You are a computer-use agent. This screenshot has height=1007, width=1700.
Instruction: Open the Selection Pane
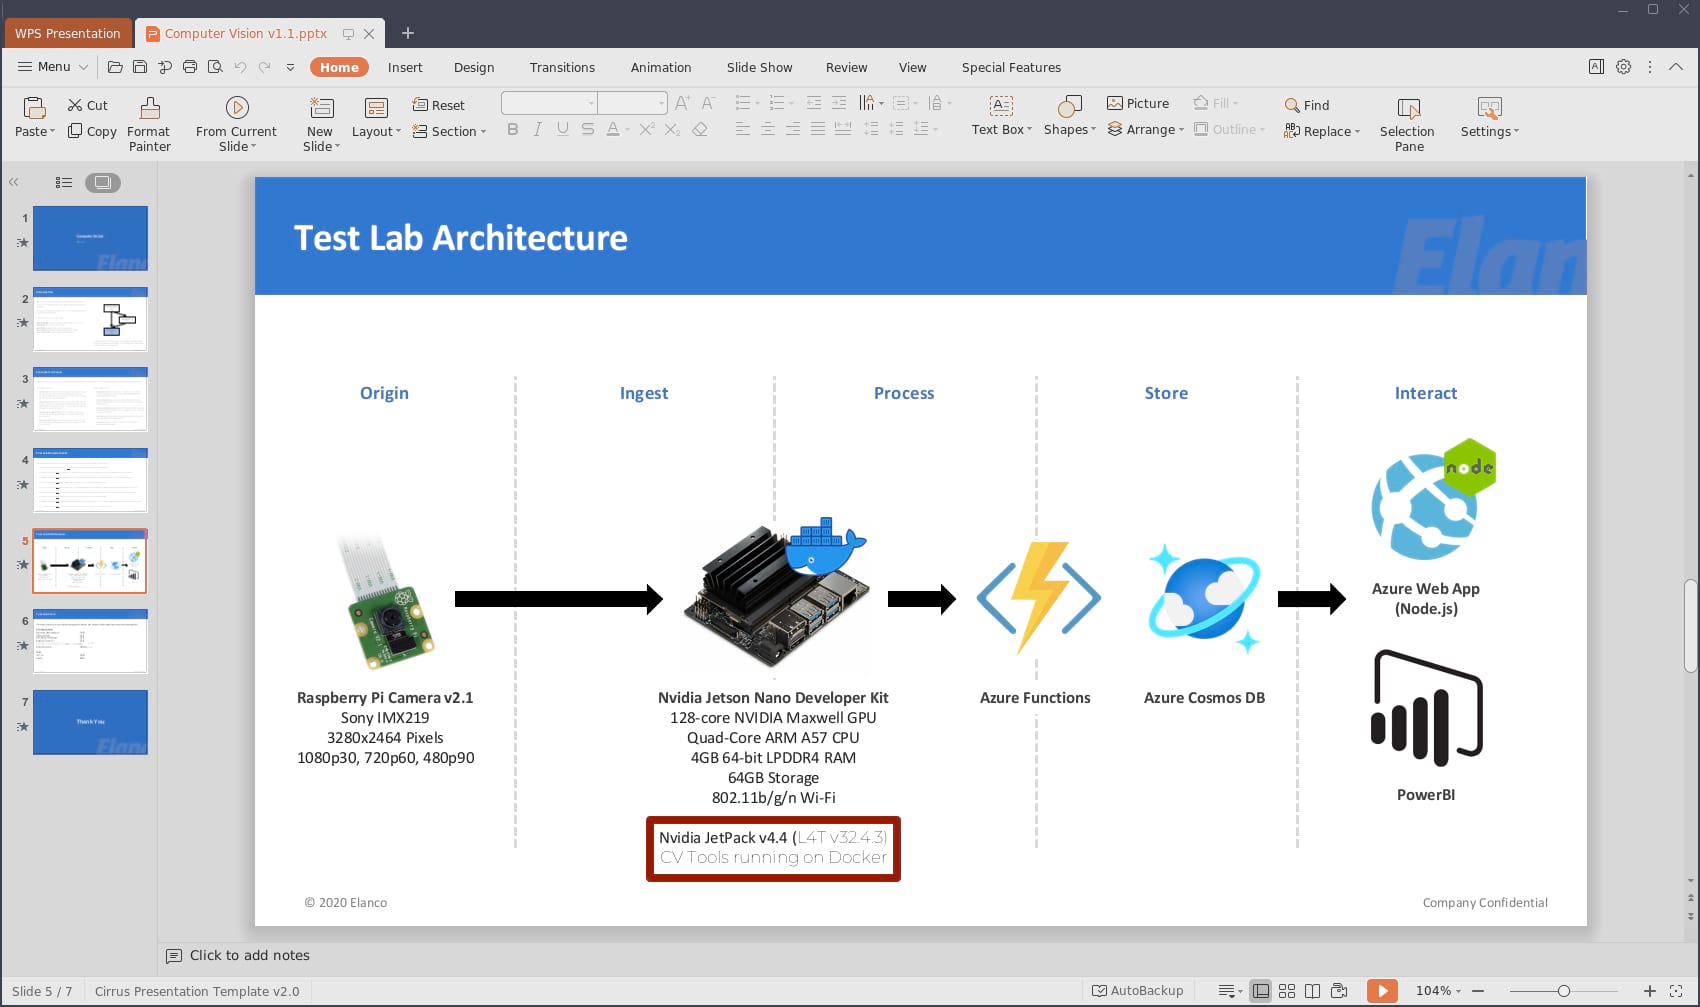1408,124
